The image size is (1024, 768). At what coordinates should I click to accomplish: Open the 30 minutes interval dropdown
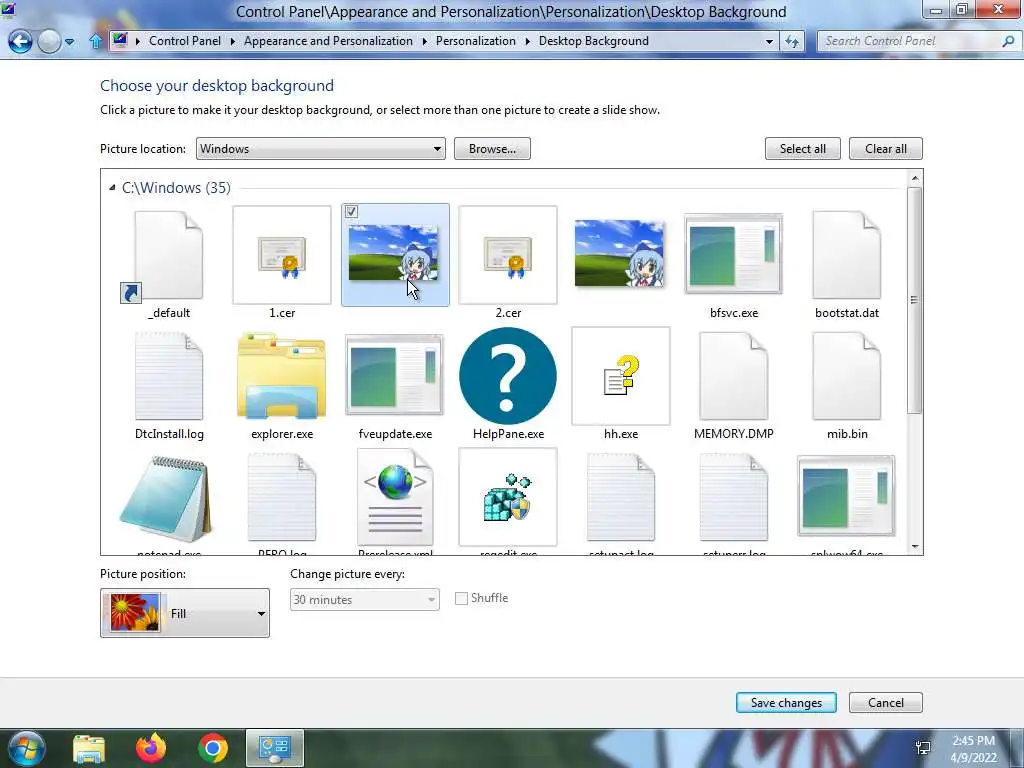pos(364,600)
